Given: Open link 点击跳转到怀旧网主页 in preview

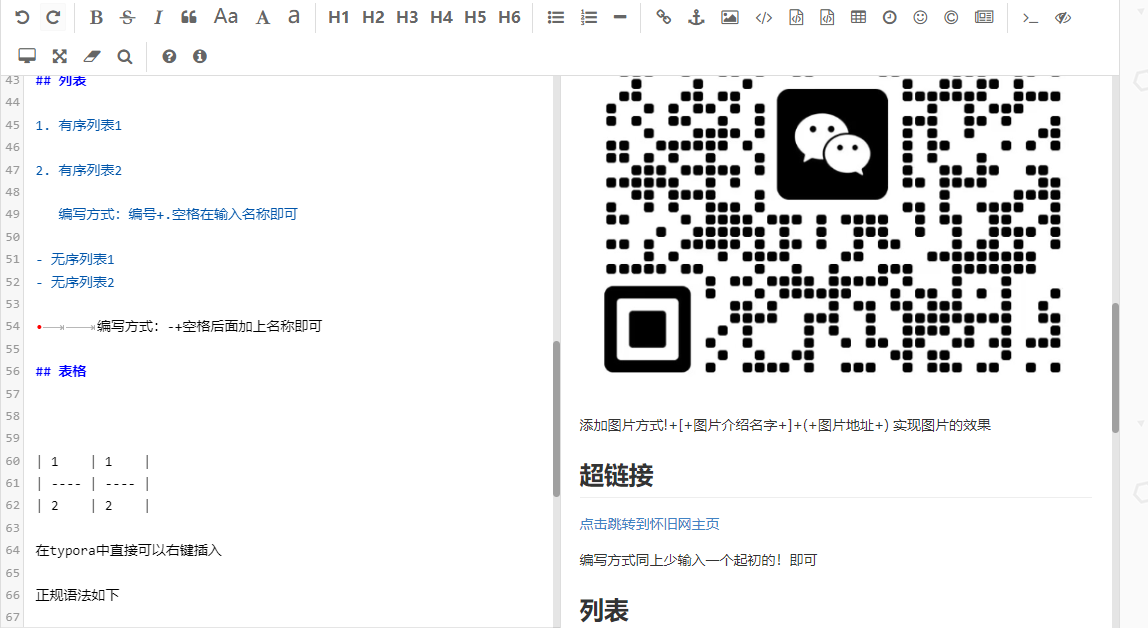Looking at the screenshot, I should pyautogui.click(x=649, y=524).
